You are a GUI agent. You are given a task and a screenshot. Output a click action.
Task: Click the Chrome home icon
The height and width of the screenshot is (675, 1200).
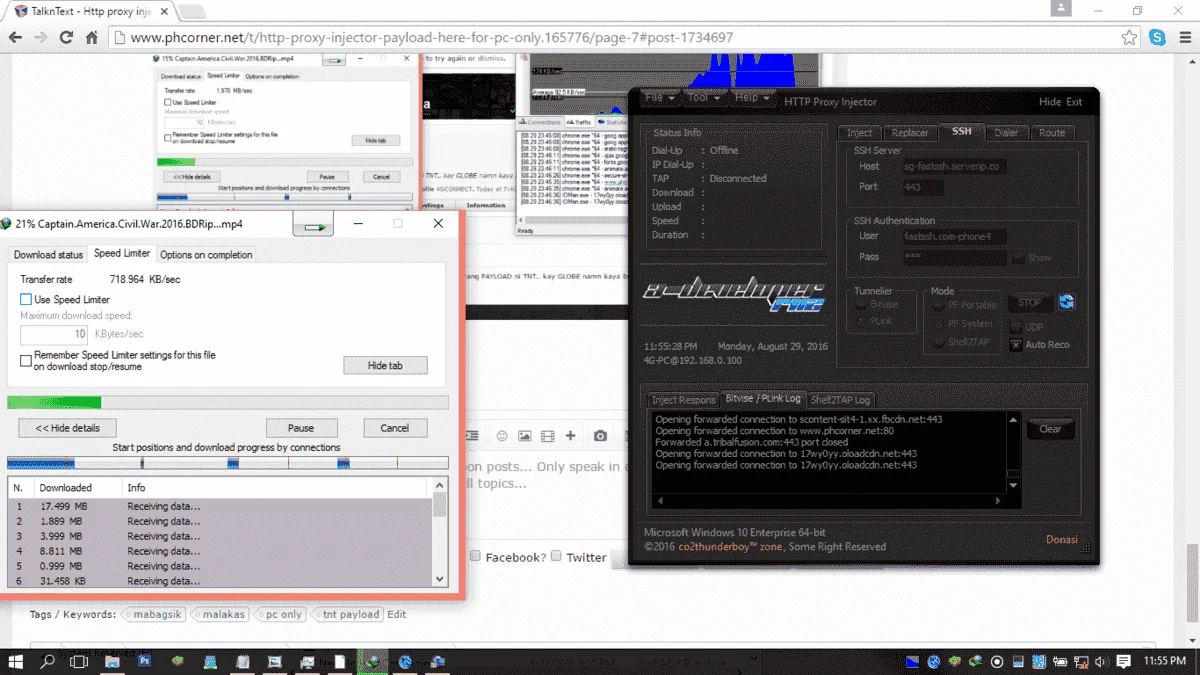[92, 38]
